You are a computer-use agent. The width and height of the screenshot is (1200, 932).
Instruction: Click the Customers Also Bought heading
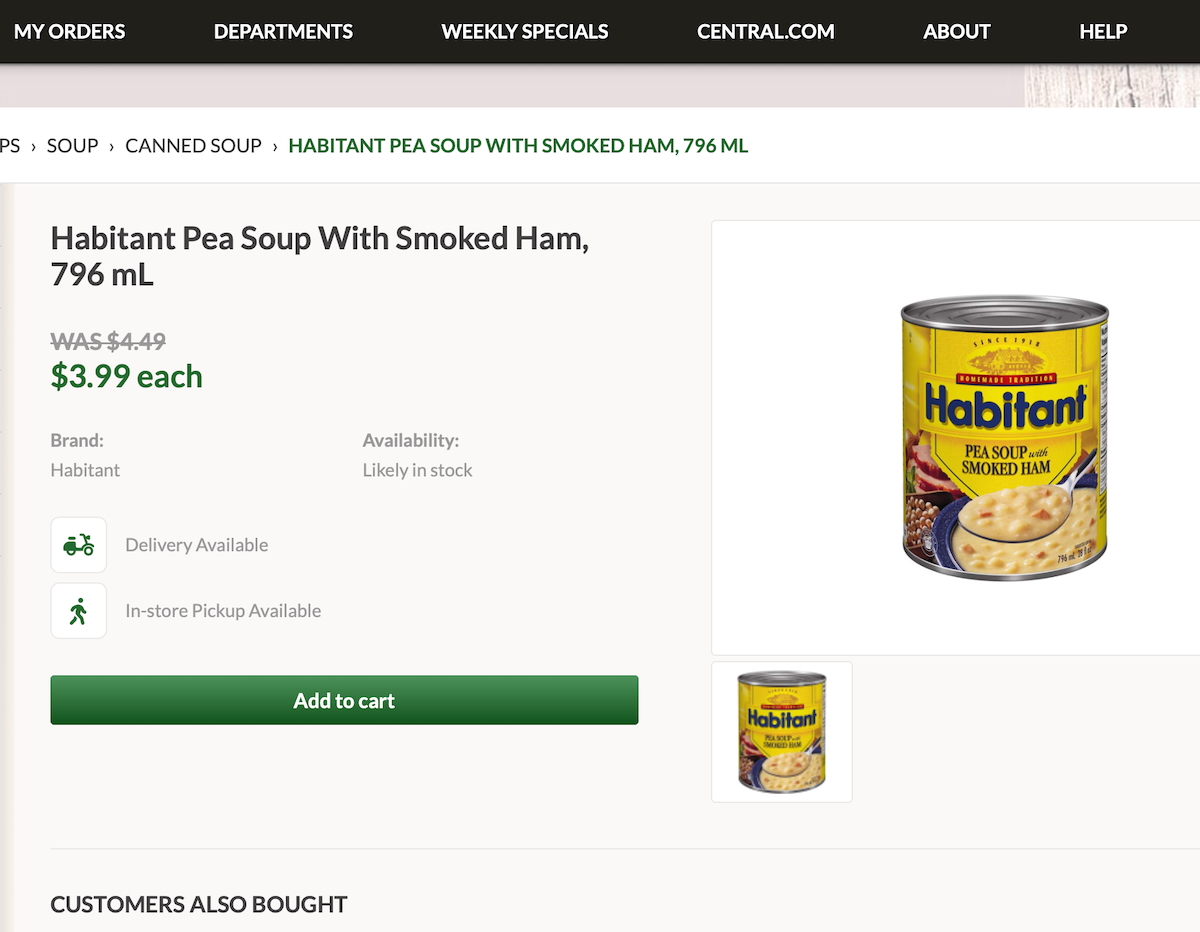pyautogui.click(x=199, y=904)
